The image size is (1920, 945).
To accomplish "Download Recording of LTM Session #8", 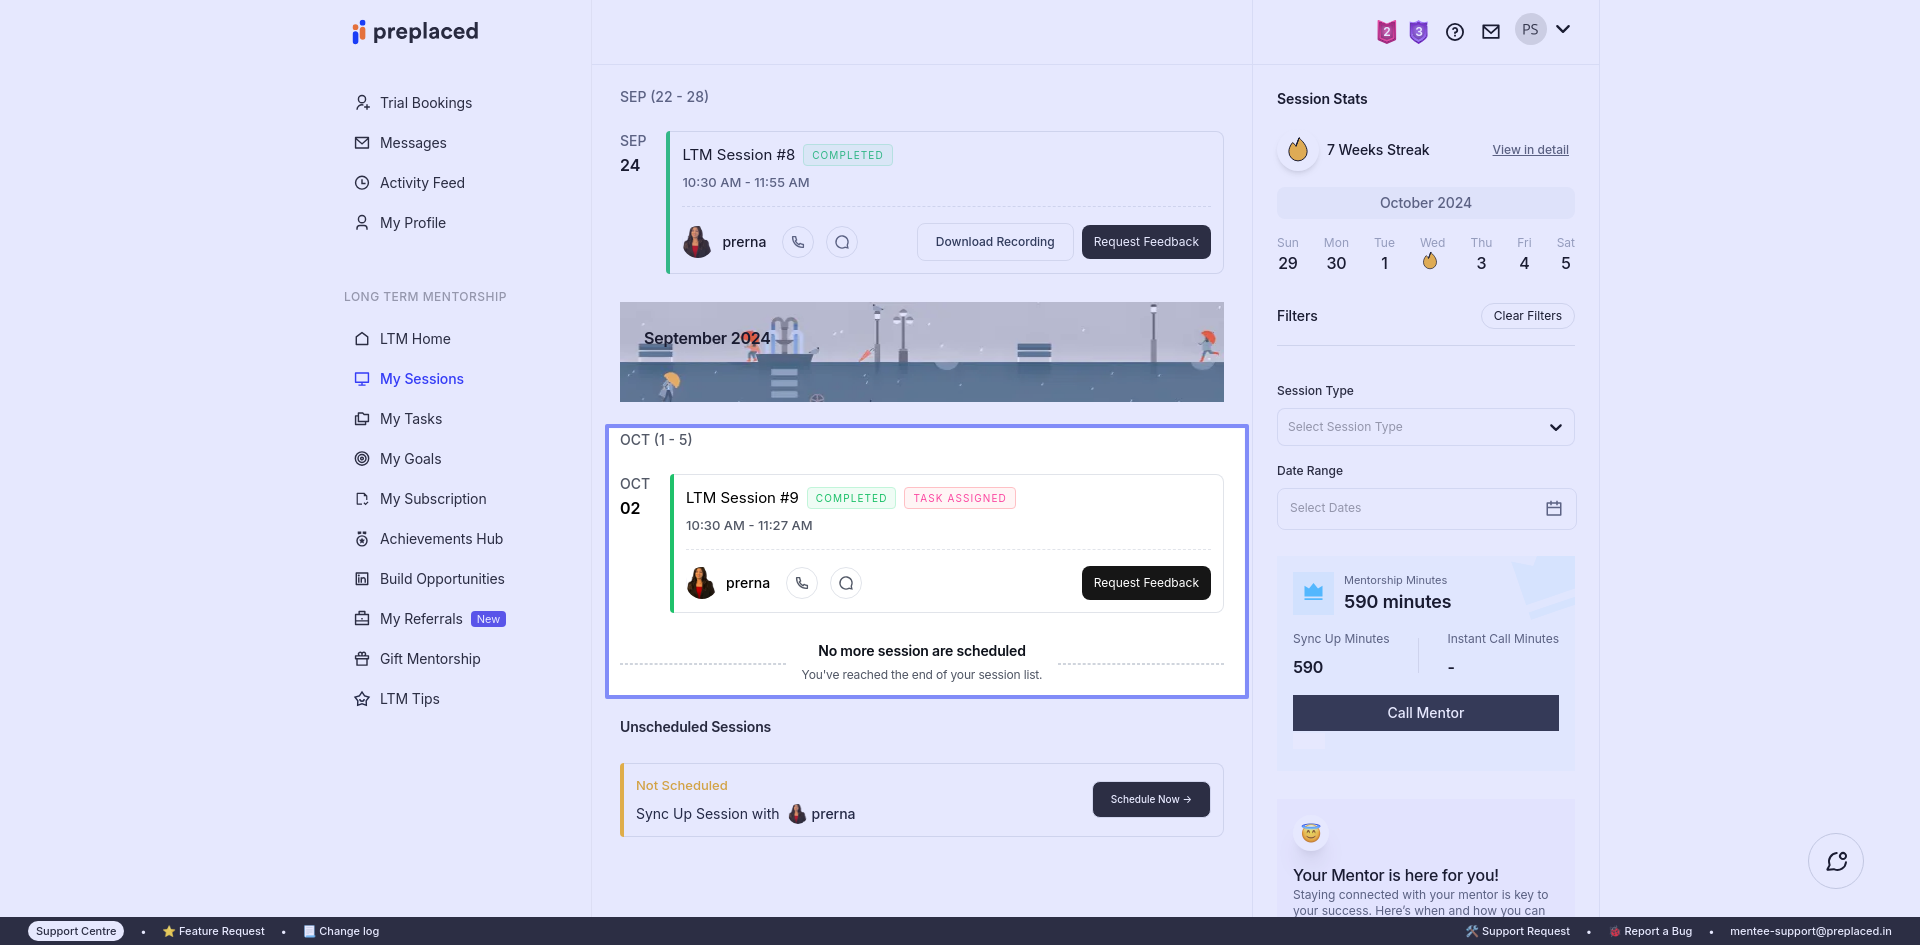I will 995,242.
